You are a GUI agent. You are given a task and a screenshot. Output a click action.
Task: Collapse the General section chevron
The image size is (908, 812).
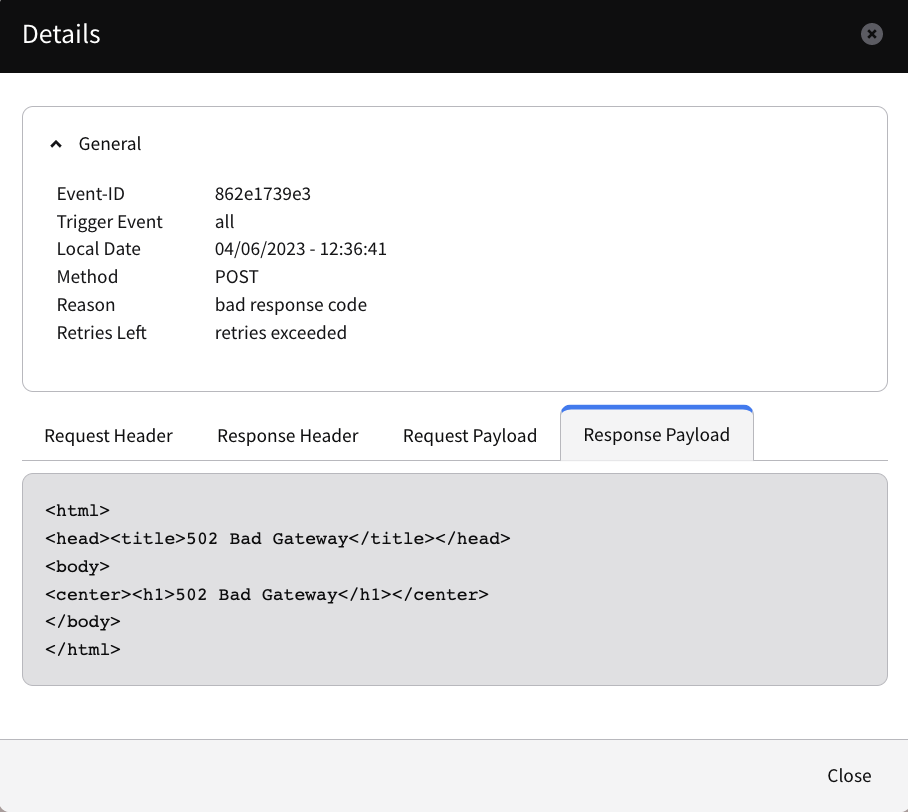[x=56, y=144]
